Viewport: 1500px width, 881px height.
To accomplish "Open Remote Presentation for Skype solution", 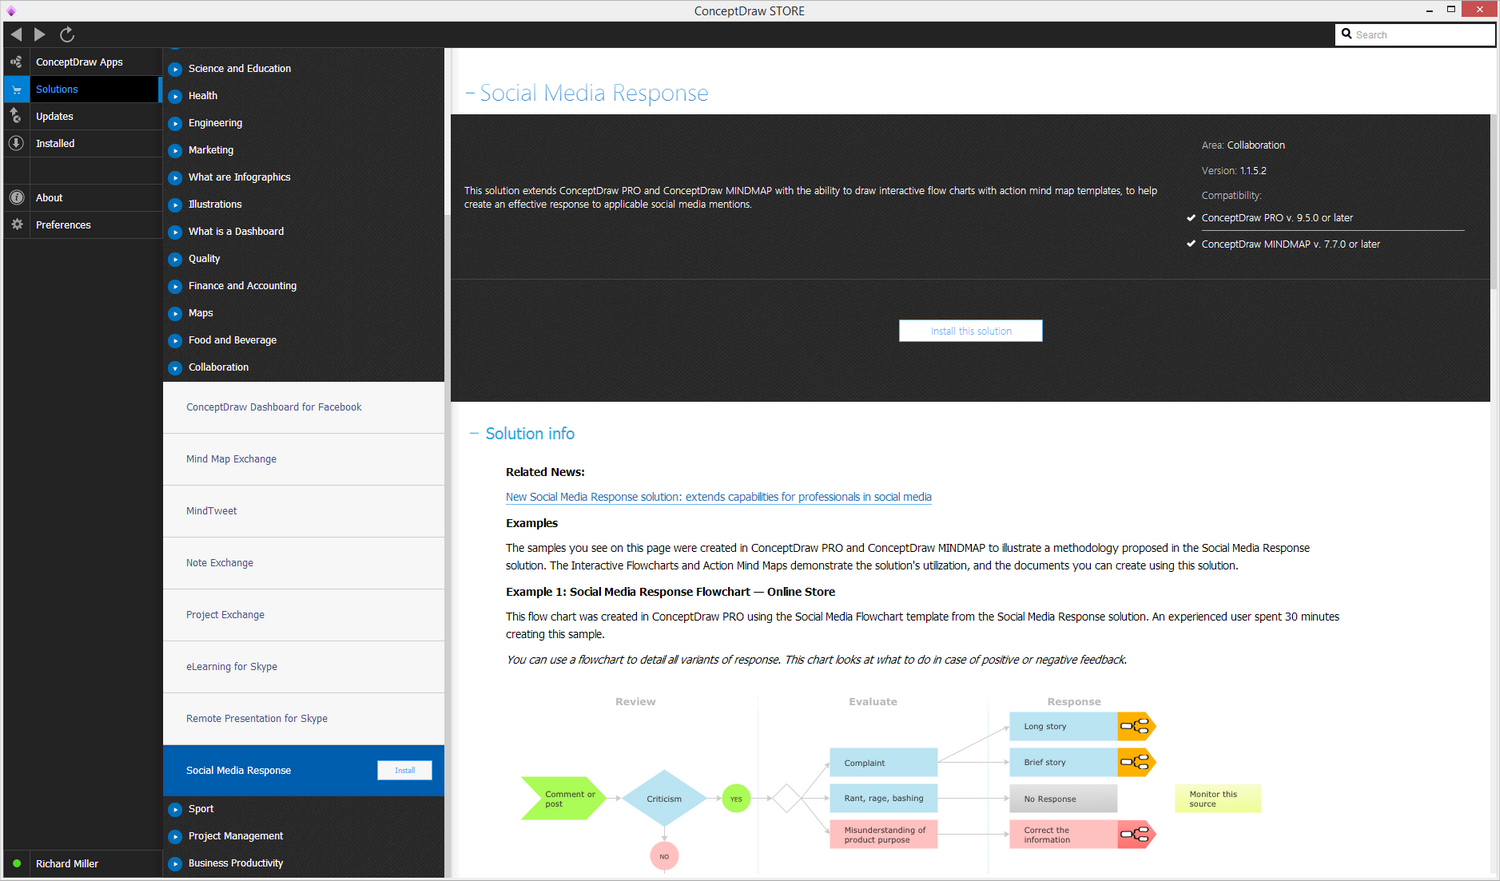I will (303, 720).
